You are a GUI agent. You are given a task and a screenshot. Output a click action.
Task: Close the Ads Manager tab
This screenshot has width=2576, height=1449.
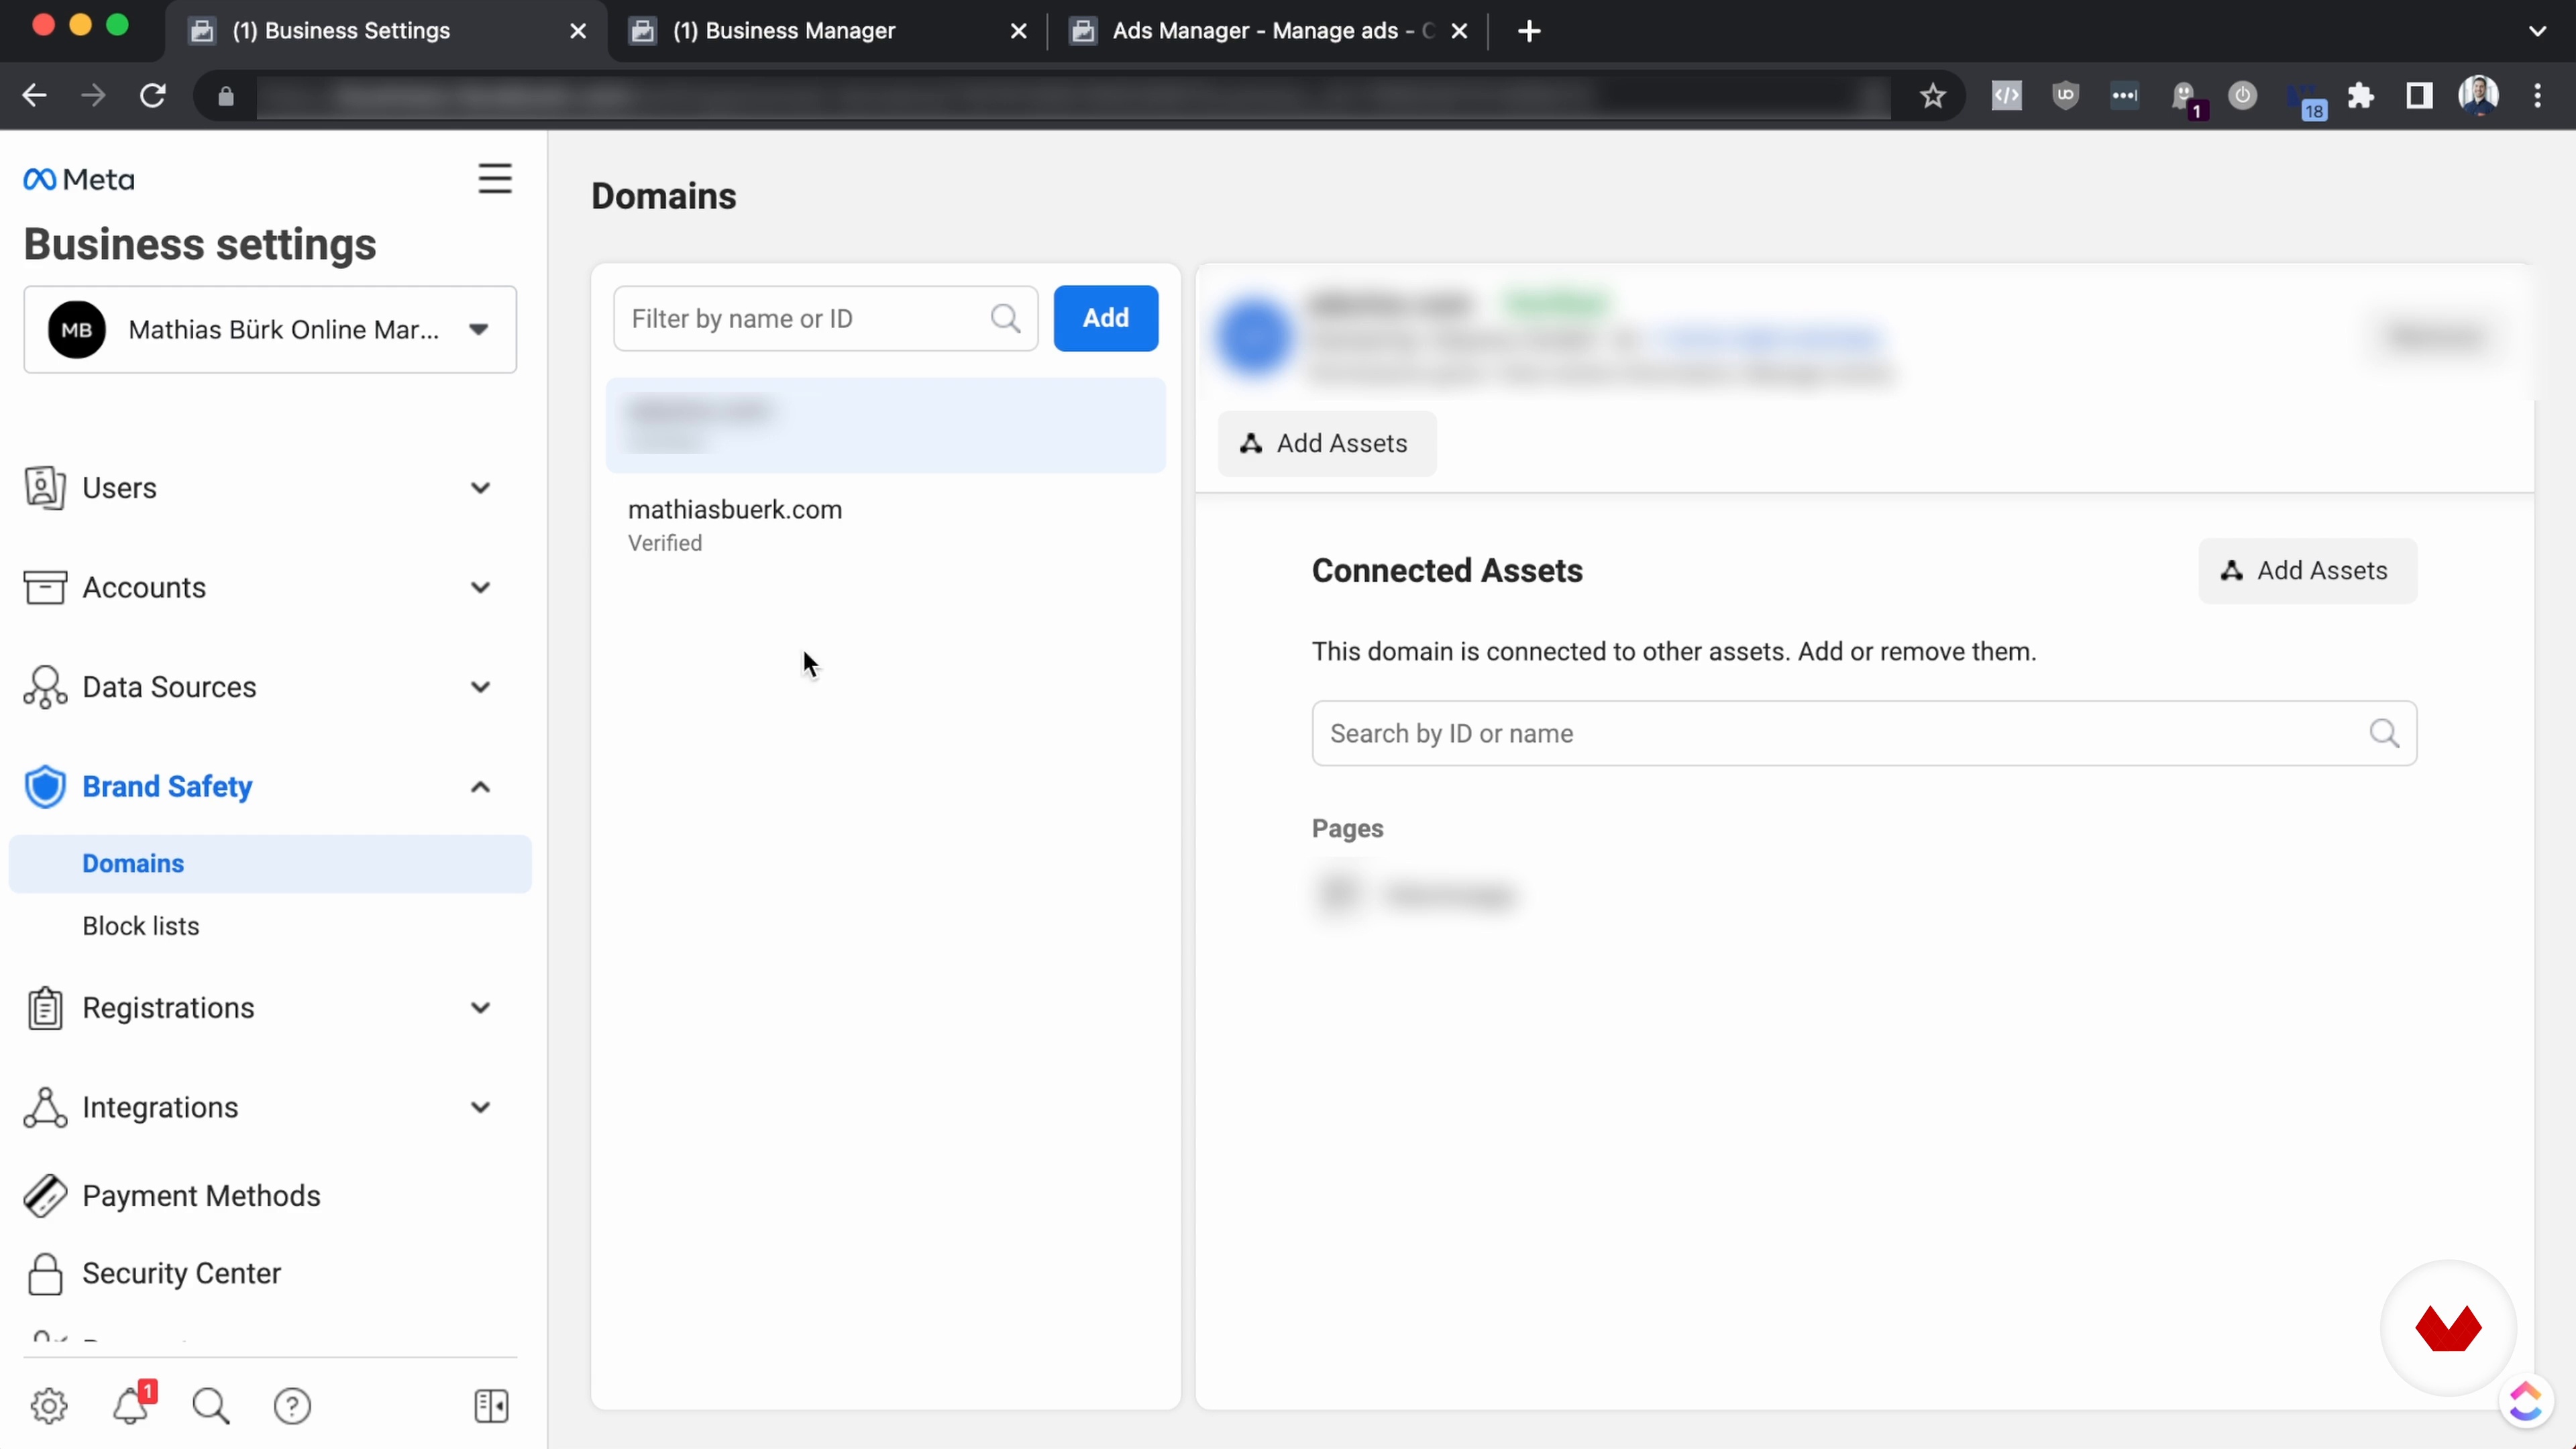[x=1459, y=31]
